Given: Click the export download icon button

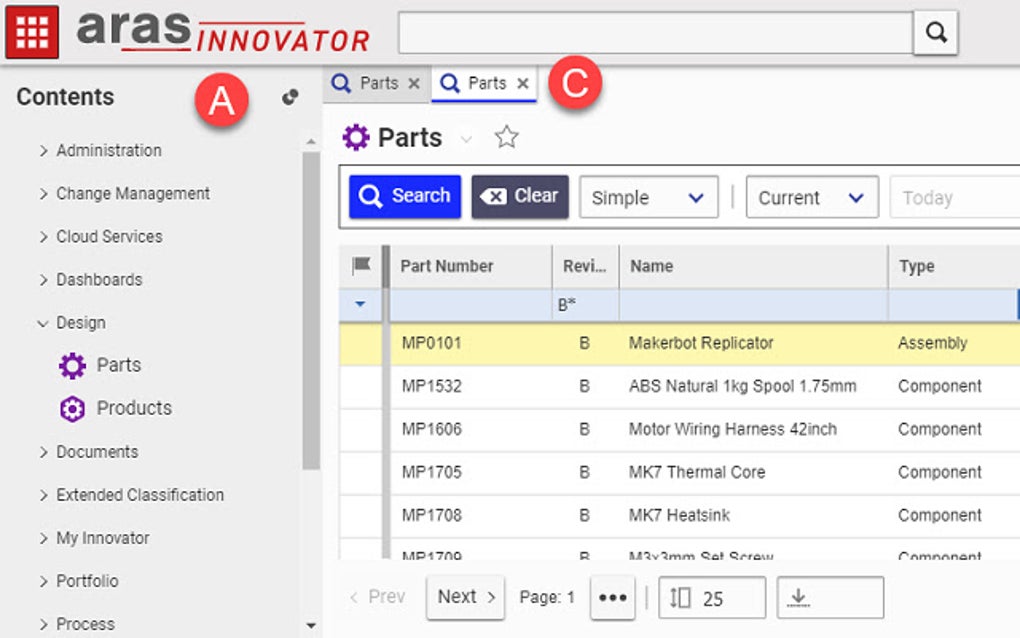Looking at the screenshot, I should pos(829,597).
